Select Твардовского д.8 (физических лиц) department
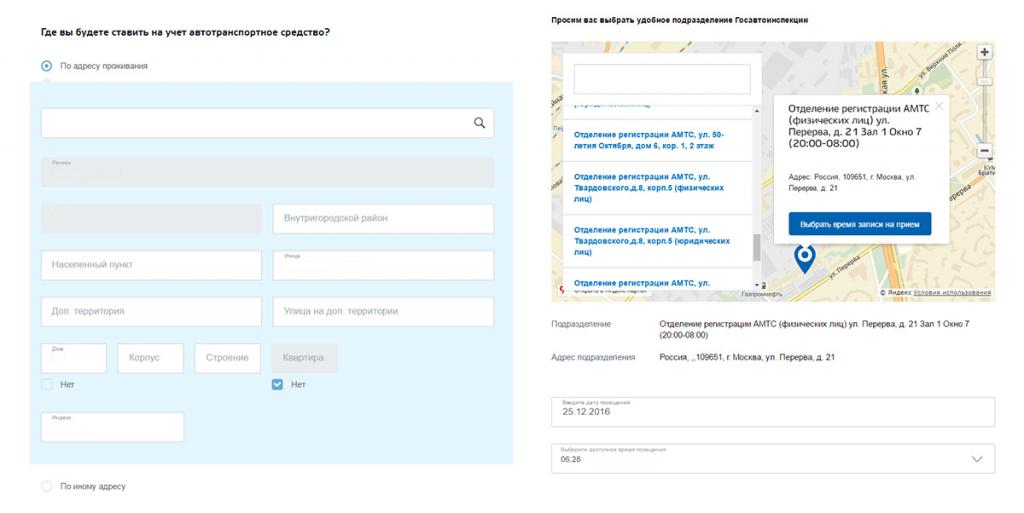 649,188
